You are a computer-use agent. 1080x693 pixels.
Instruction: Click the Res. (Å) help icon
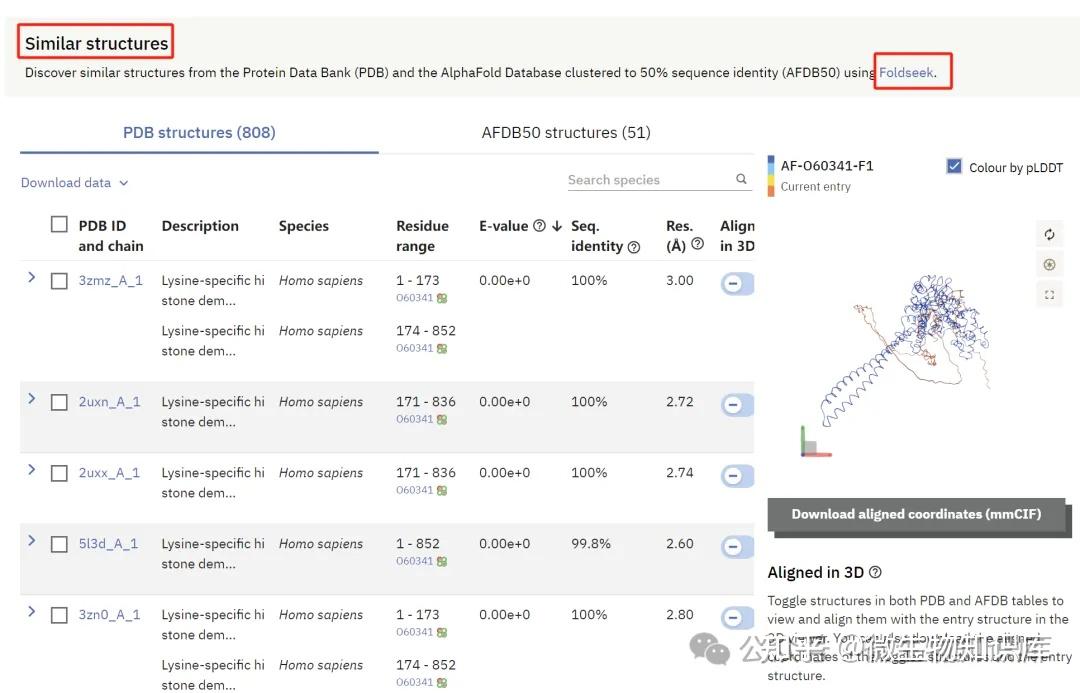(x=697, y=244)
